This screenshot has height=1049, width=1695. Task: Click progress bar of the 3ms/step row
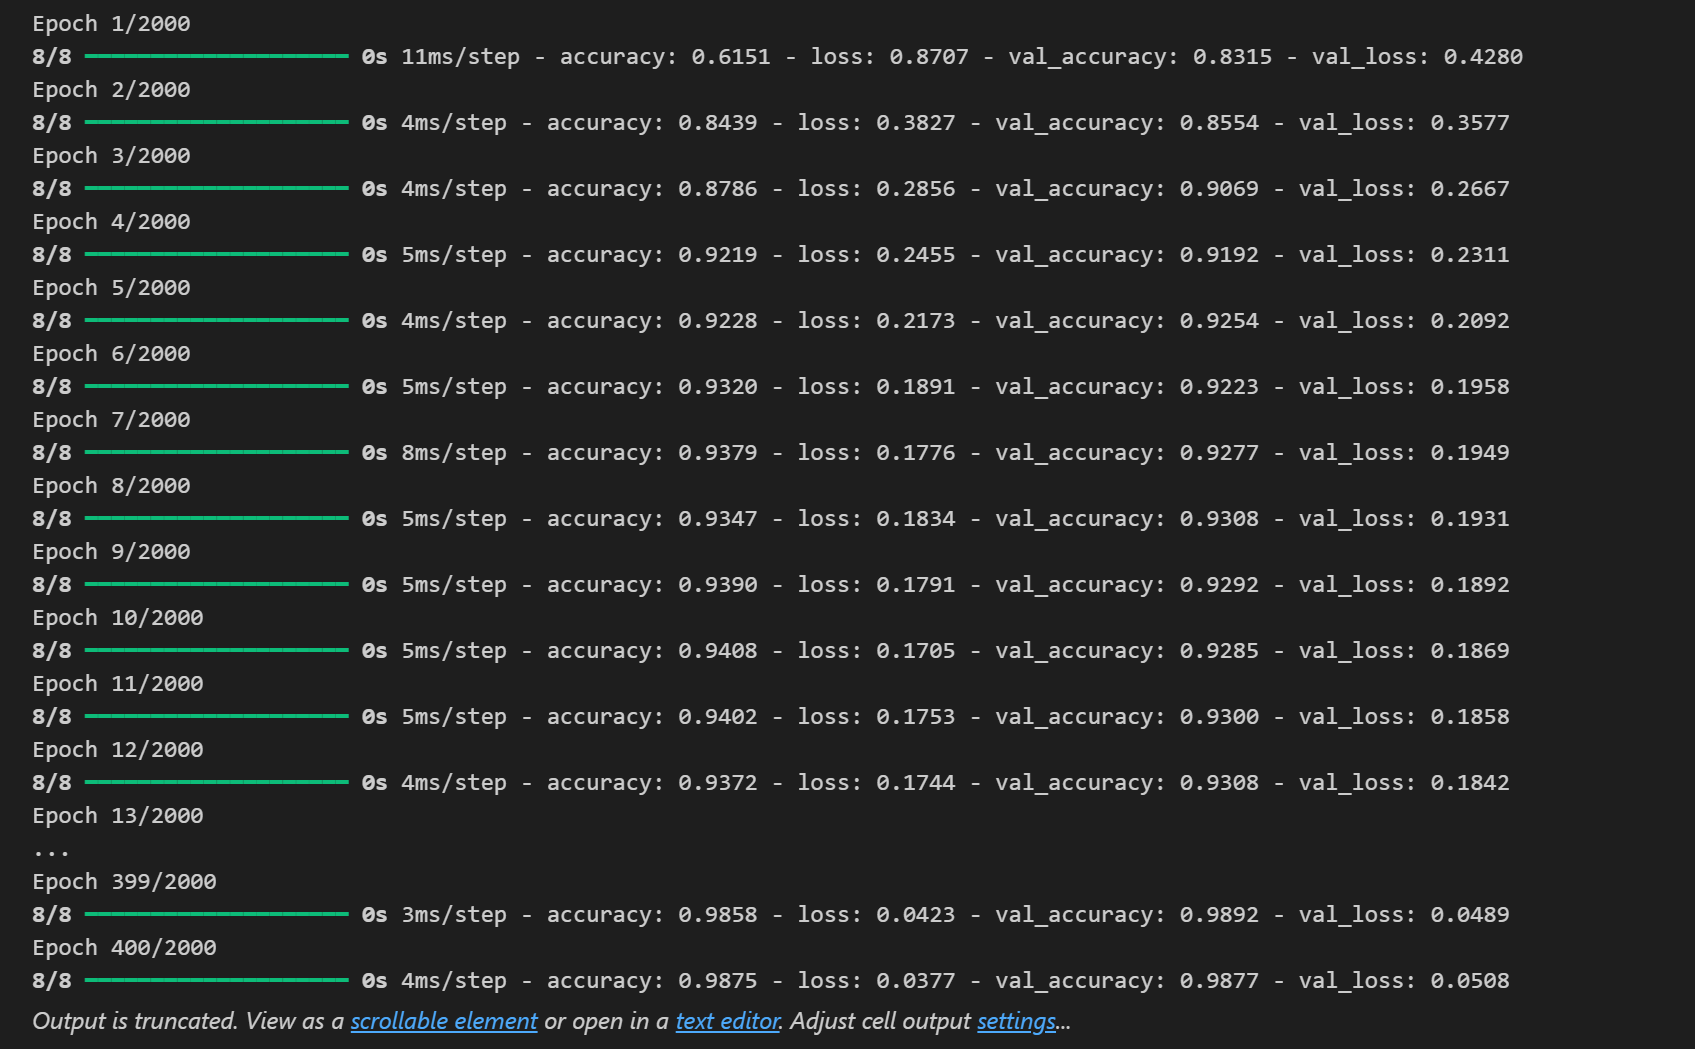pyautogui.click(x=217, y=914)
